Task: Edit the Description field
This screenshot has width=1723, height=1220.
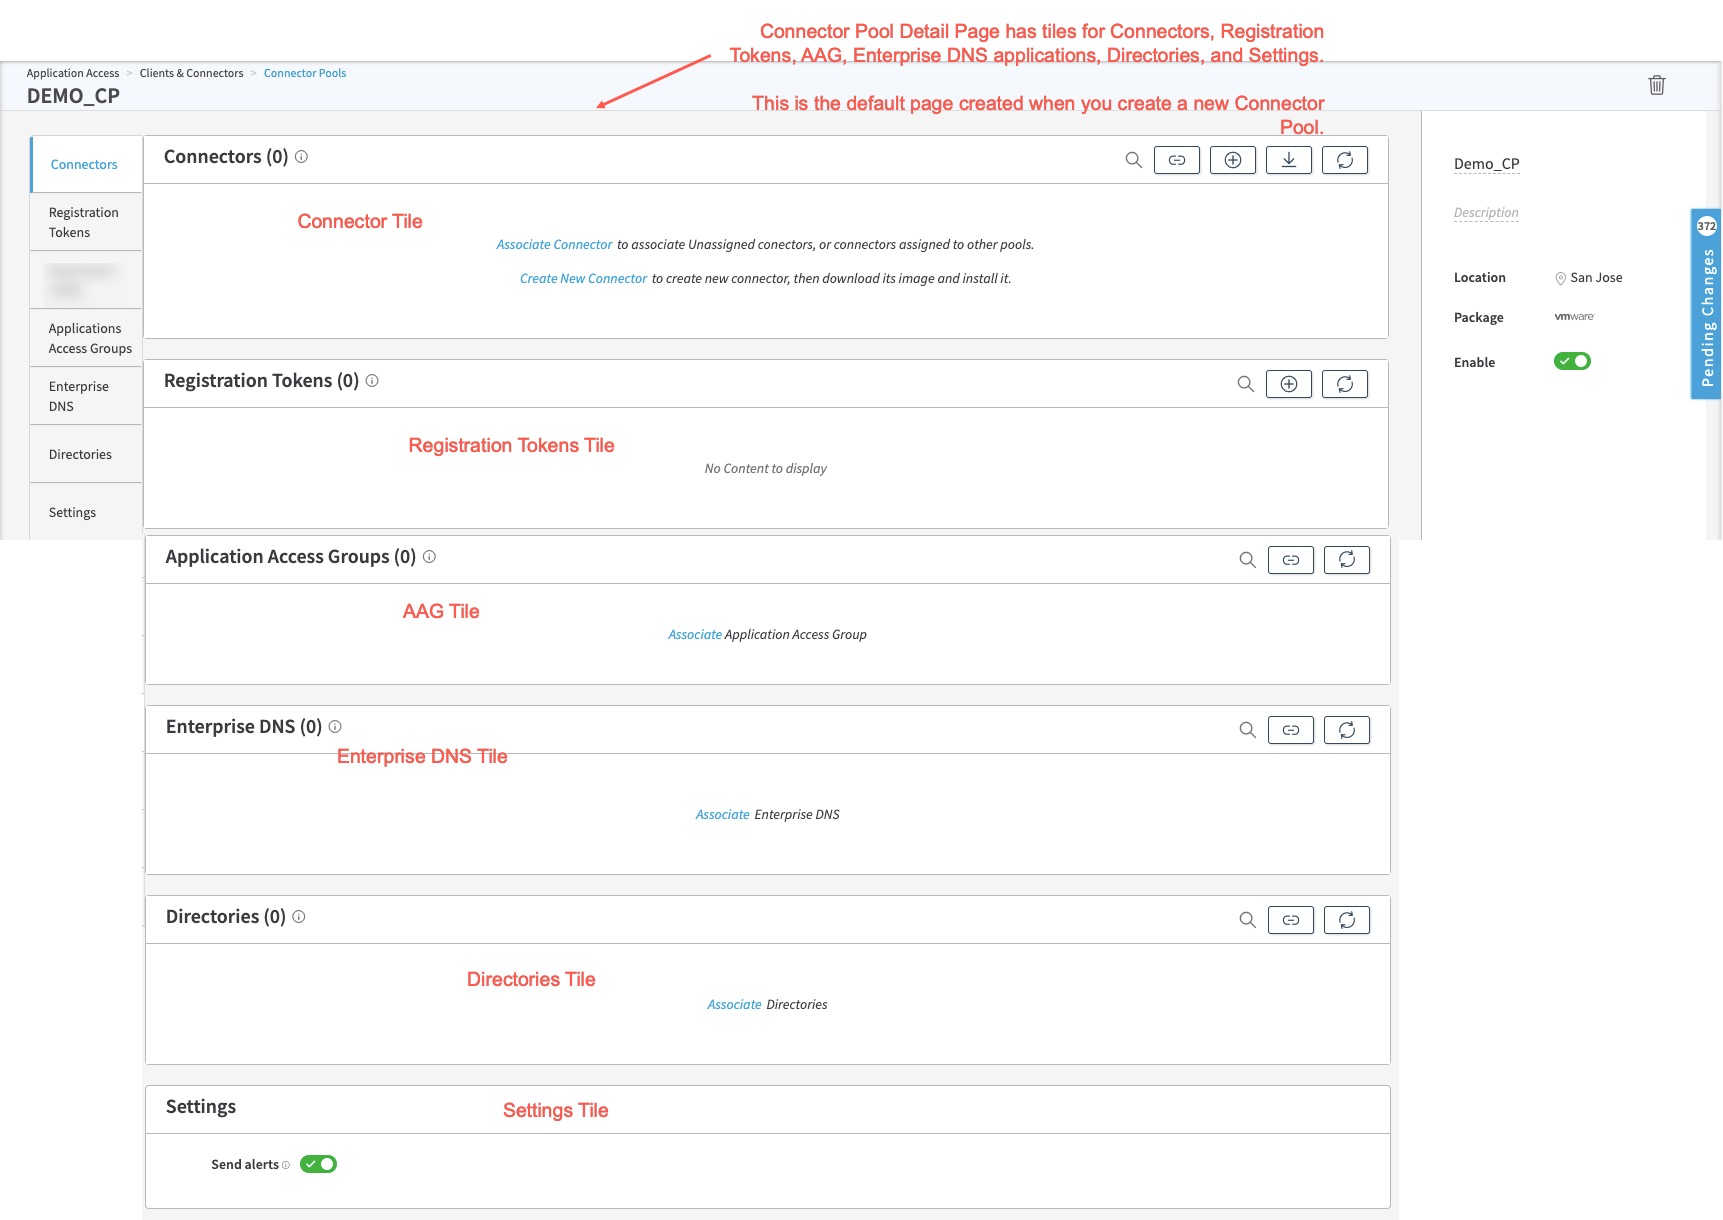Action: pos(1486,213)
